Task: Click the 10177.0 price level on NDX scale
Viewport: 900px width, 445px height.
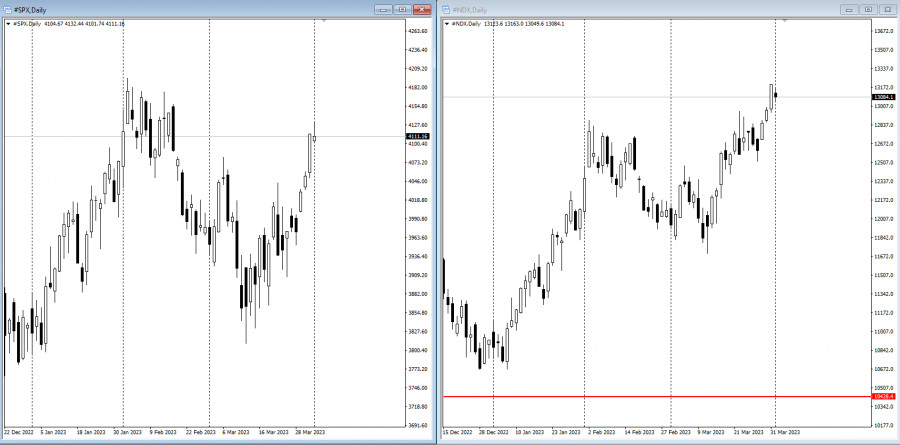Action: click(883, 425)
